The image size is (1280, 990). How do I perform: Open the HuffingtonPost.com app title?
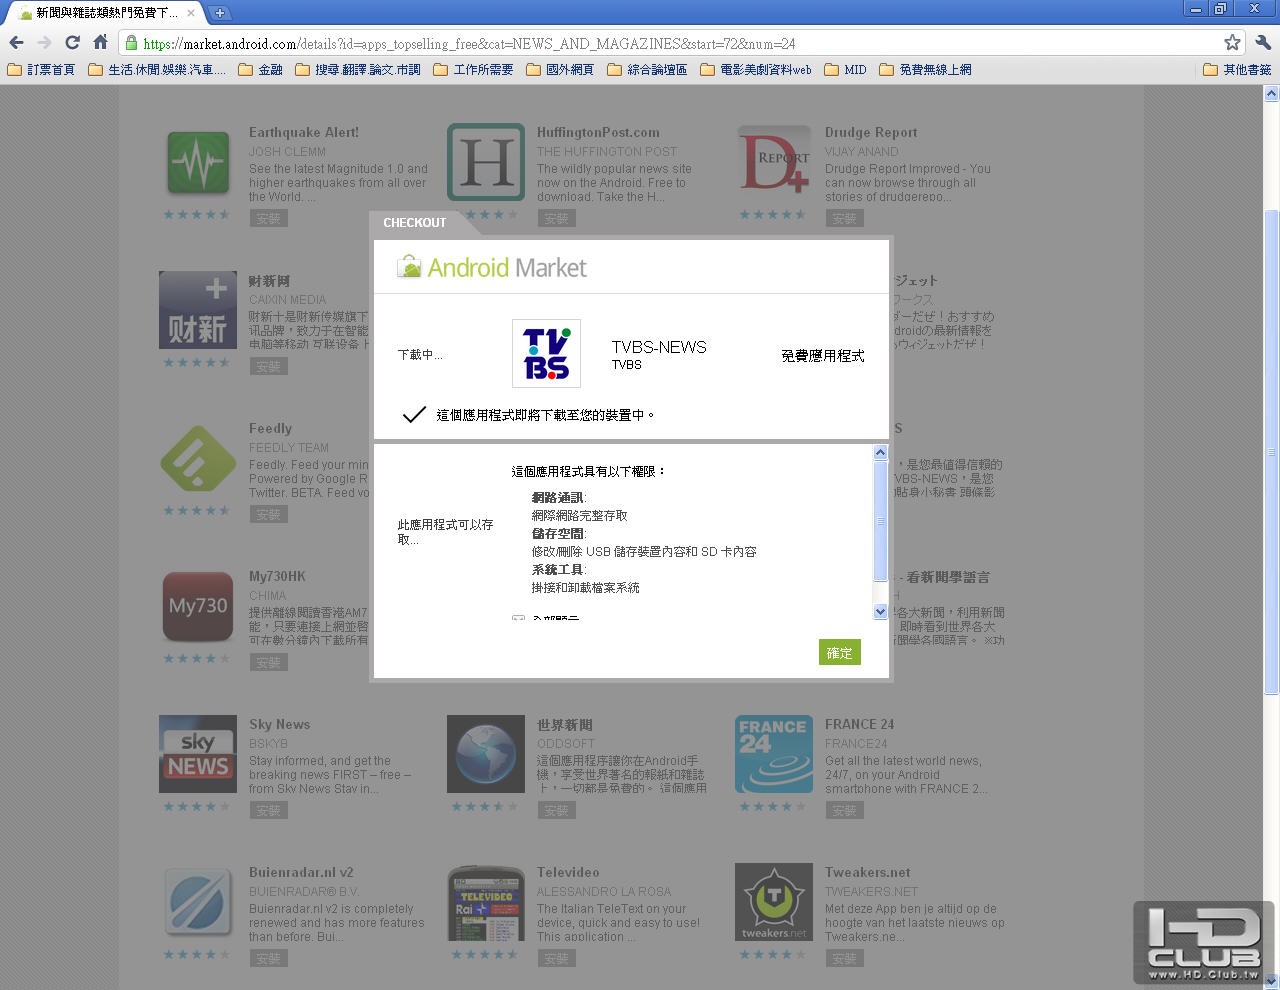[598, 132]
